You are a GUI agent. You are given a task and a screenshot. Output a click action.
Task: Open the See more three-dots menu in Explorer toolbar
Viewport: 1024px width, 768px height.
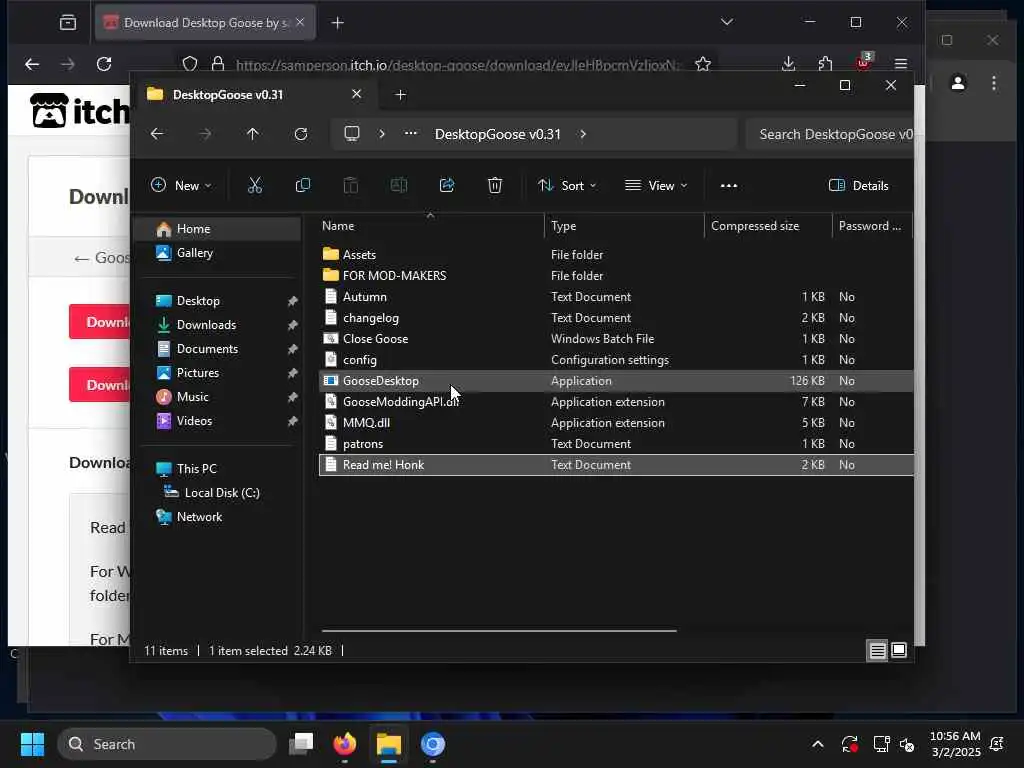click(729, 185)
